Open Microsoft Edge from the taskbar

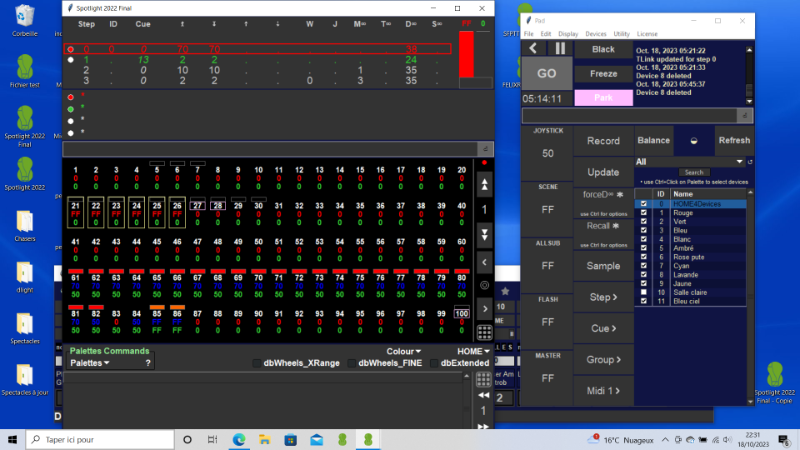[240, 439]
